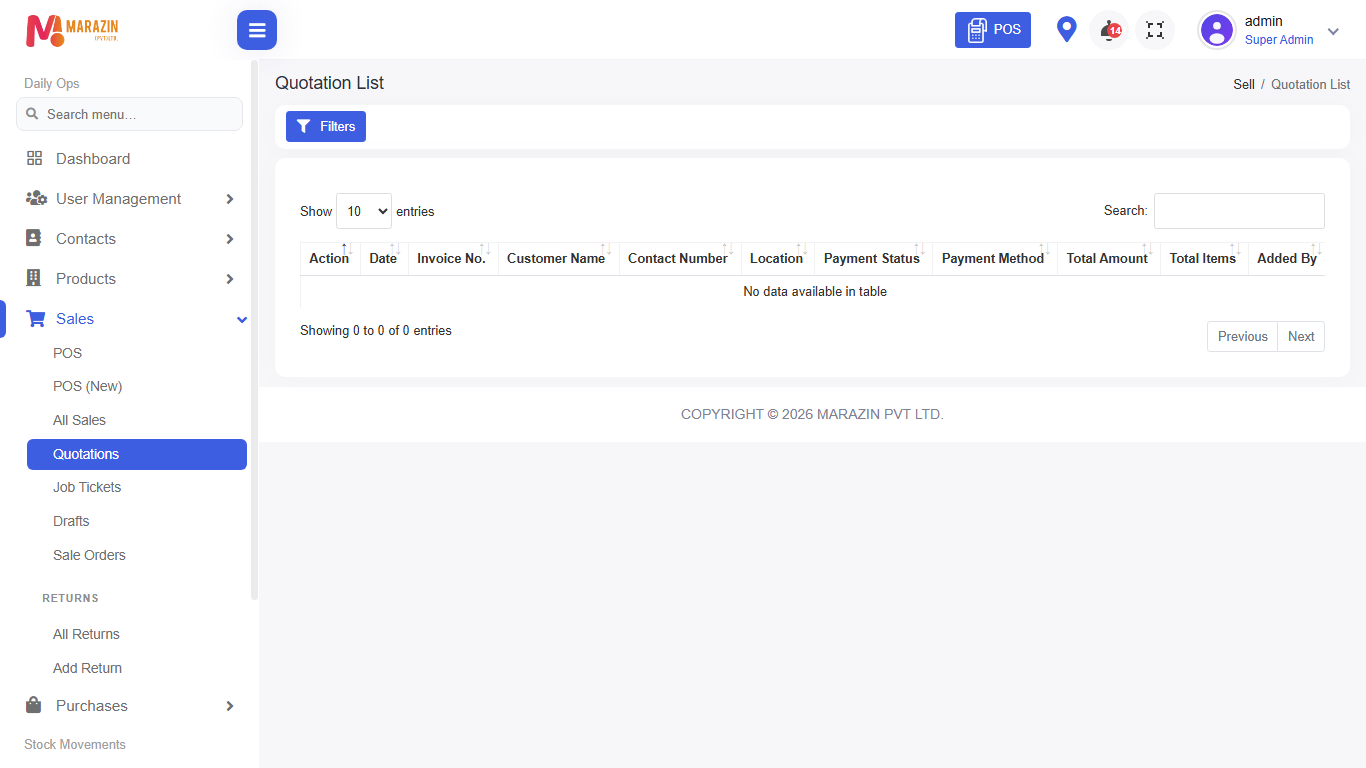Viewport: 1366px width, 768px height.
Task: Sort by Date column header
Action: 384,258
